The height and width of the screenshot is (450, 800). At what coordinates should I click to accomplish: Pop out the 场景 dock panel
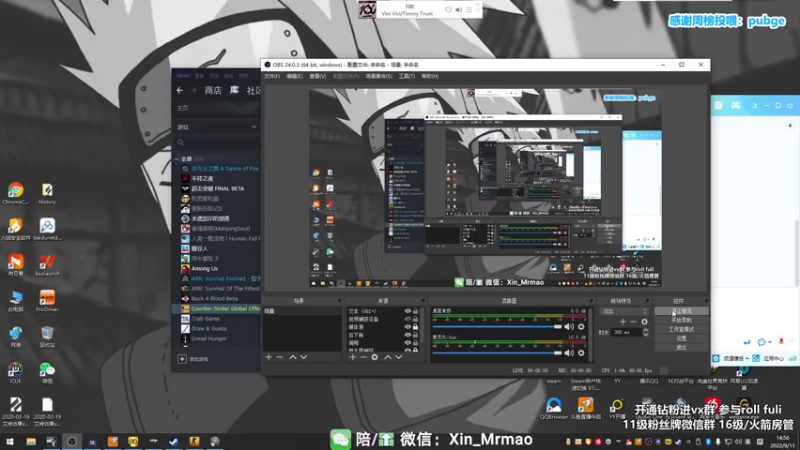(339, 301)
